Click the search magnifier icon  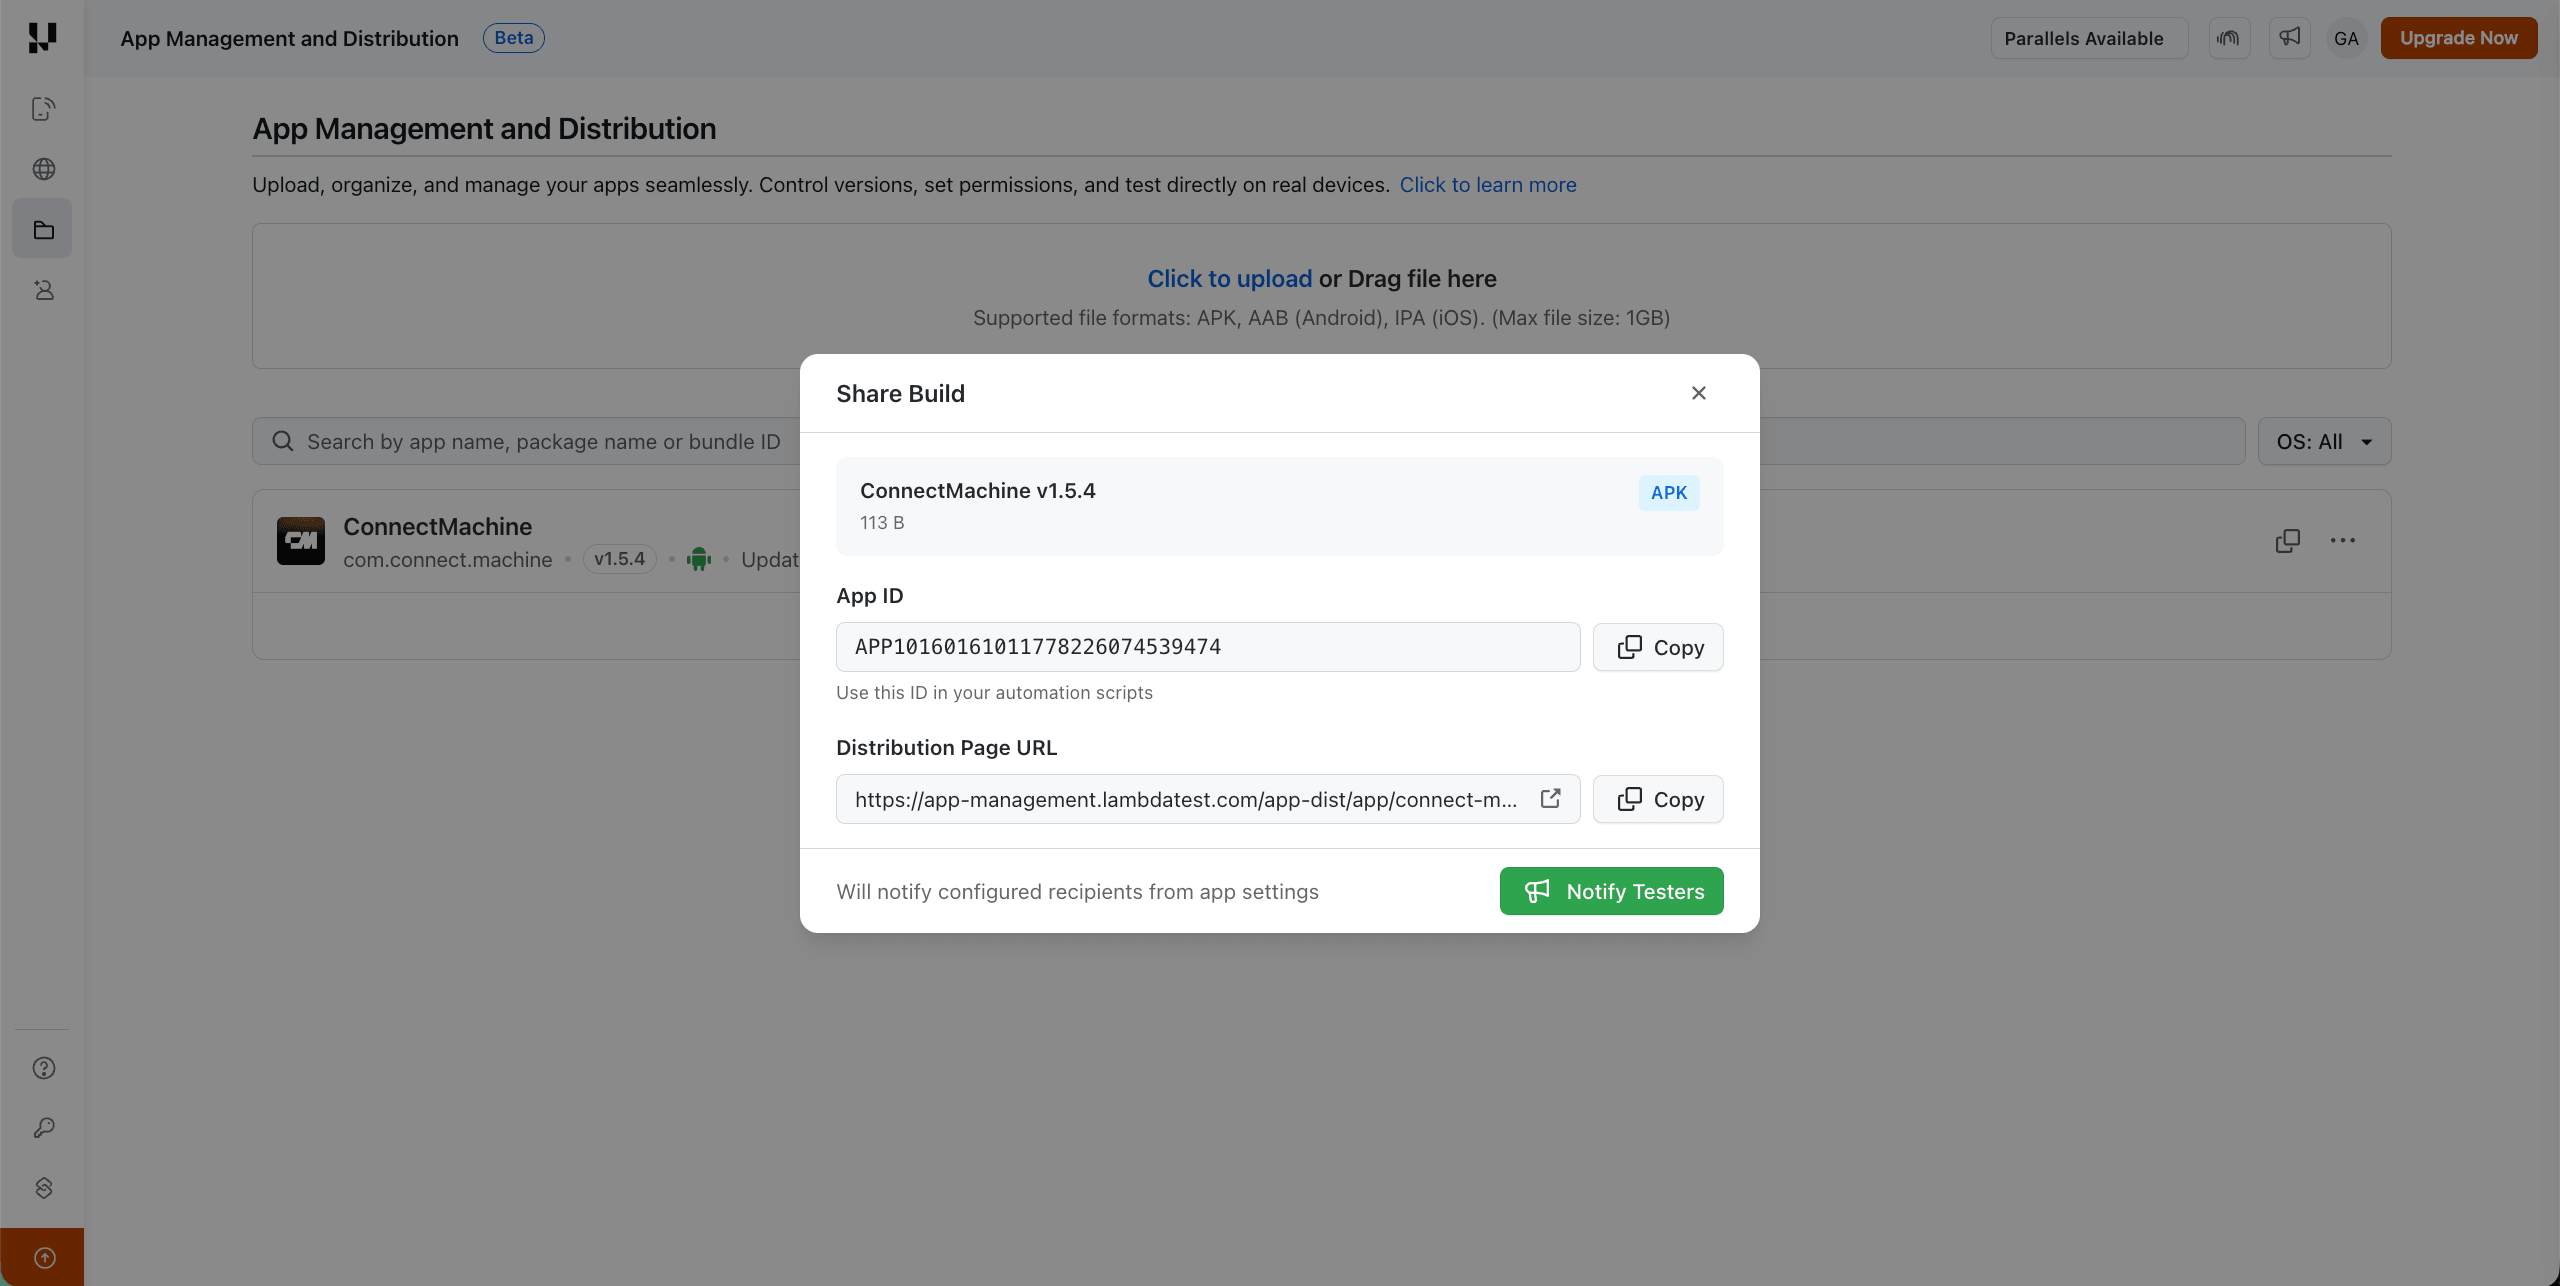click(x=283, y=441)
